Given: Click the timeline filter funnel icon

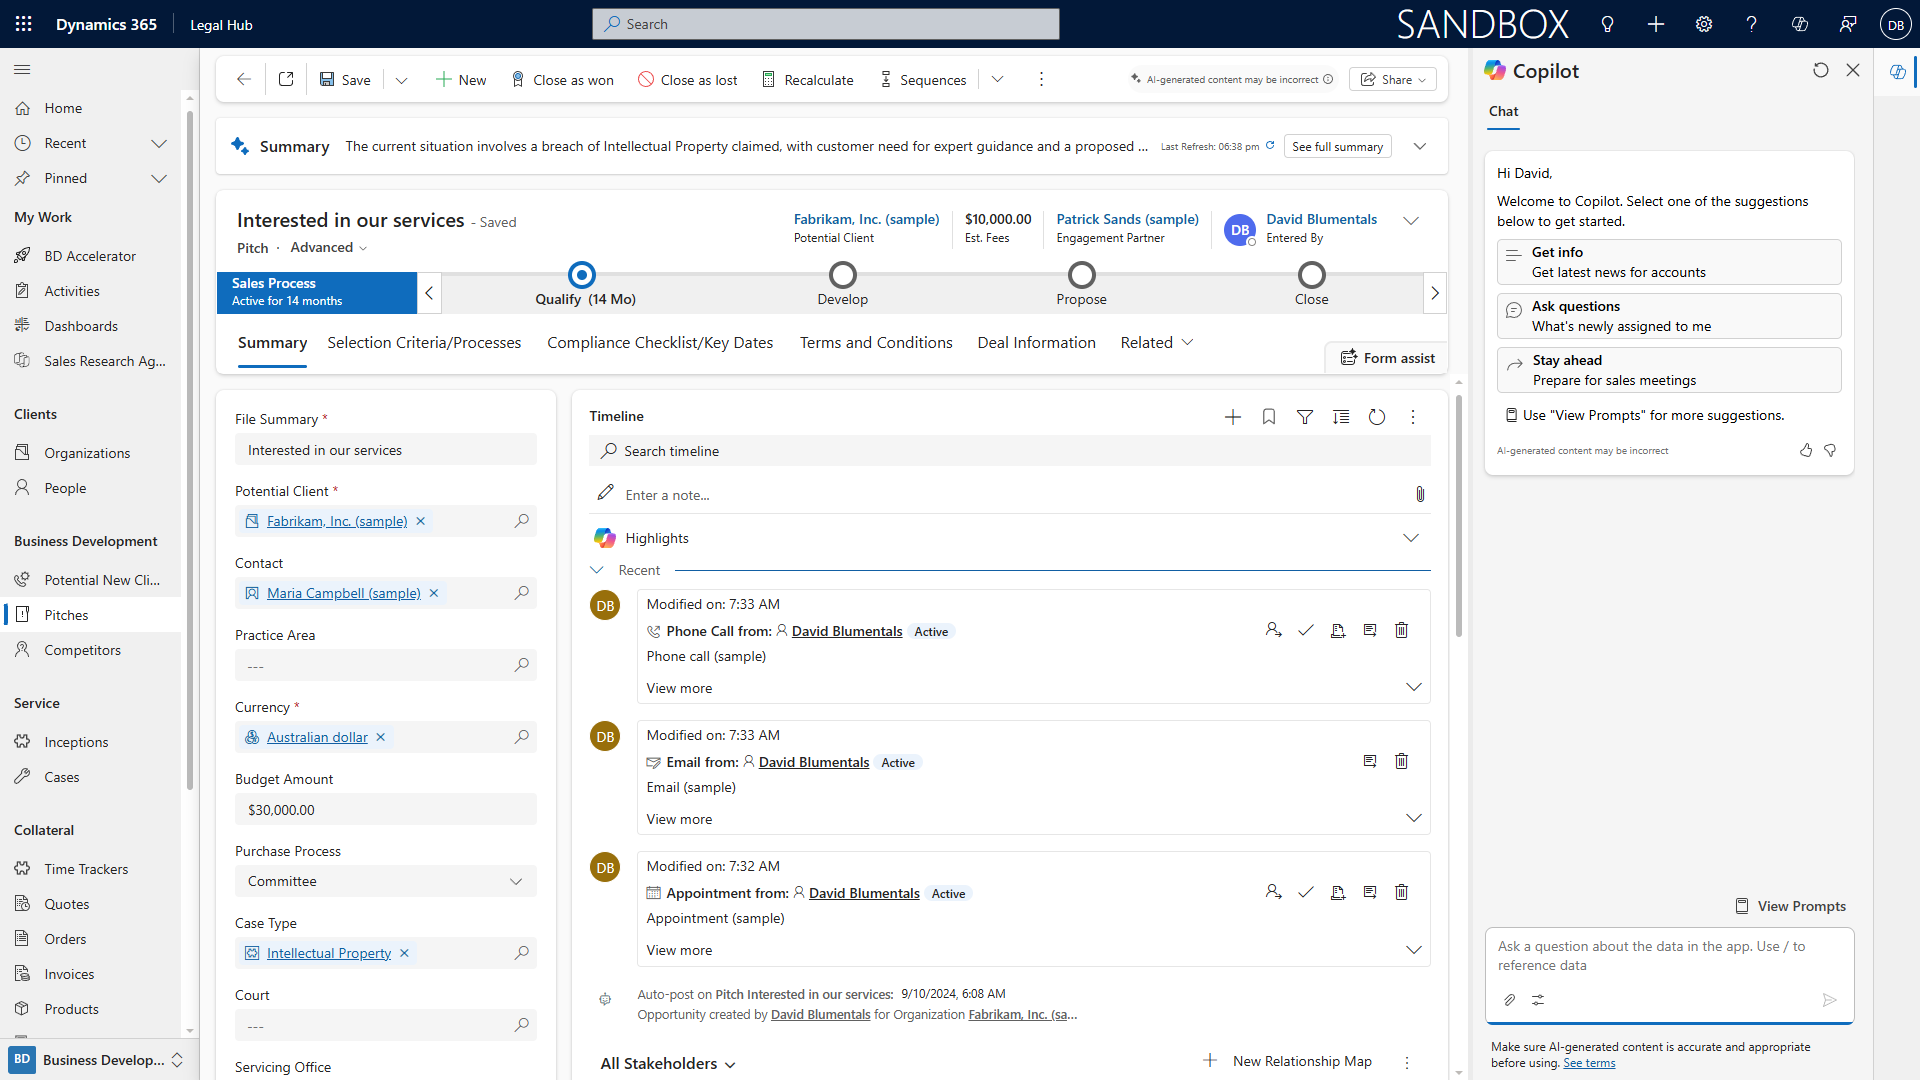Looking at the screenshot, I should pyautogui.click(x=1305, y=417).
